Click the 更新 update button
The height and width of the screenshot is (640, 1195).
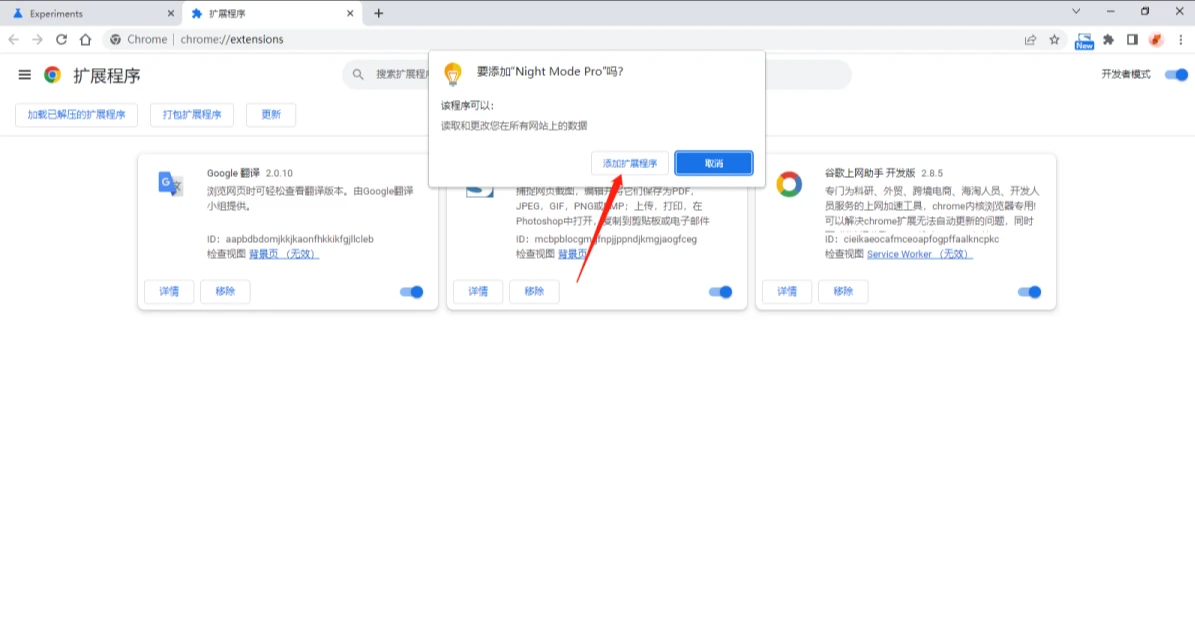click(x=271, y=114)
